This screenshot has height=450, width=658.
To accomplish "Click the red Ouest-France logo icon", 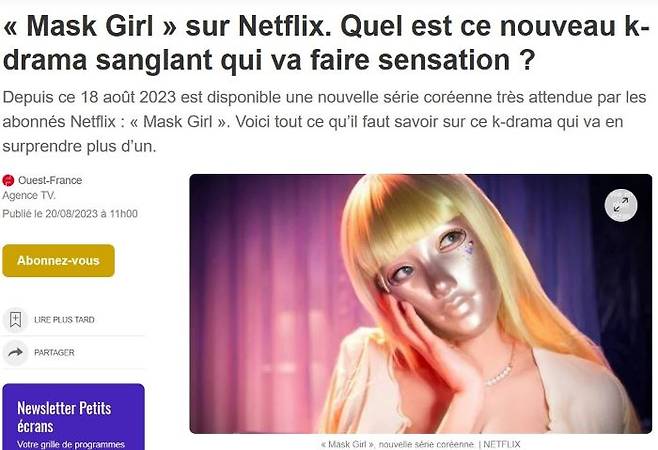I will tap(8, 181).
